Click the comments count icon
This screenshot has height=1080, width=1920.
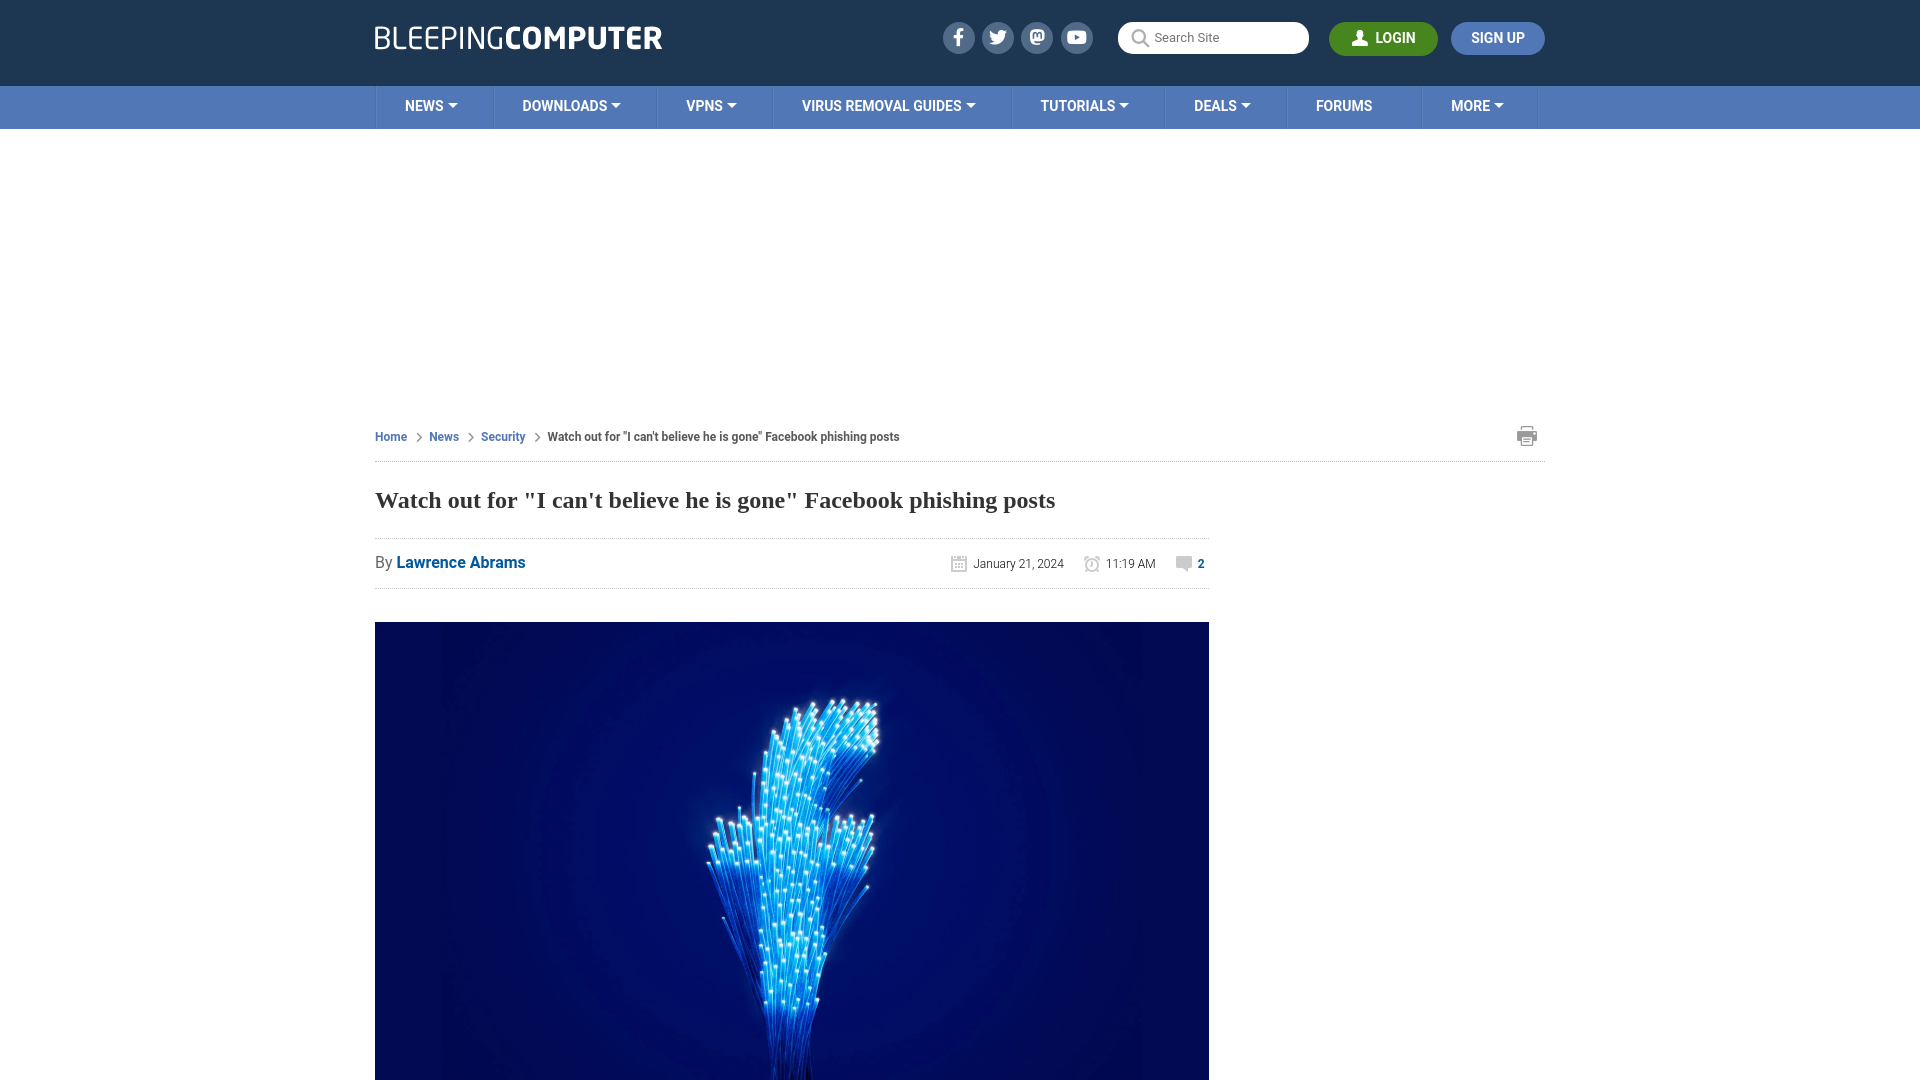point(1183,563)
